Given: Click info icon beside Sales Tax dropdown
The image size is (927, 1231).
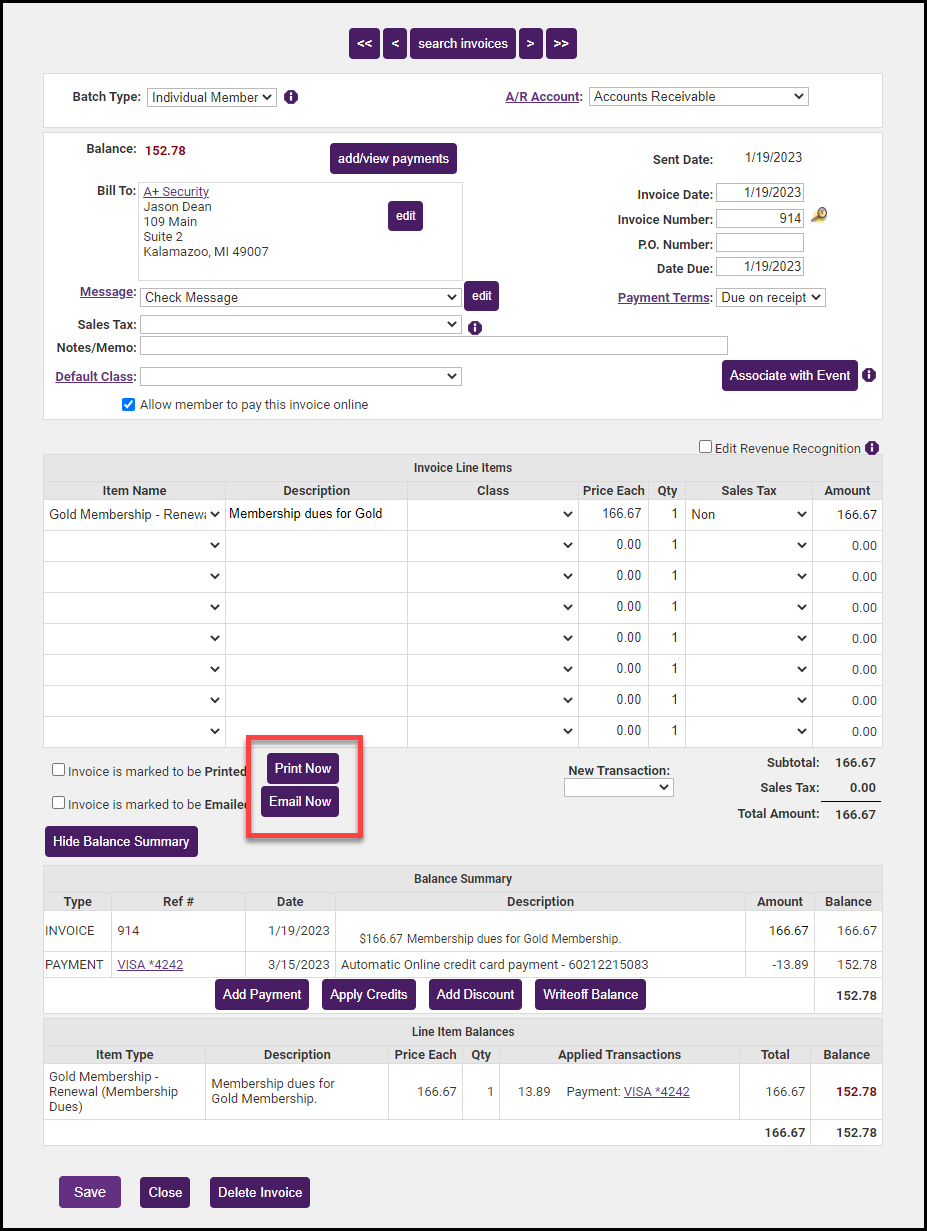Looking at the screenshot, I should pyautogui.click(x=475, y=327).
